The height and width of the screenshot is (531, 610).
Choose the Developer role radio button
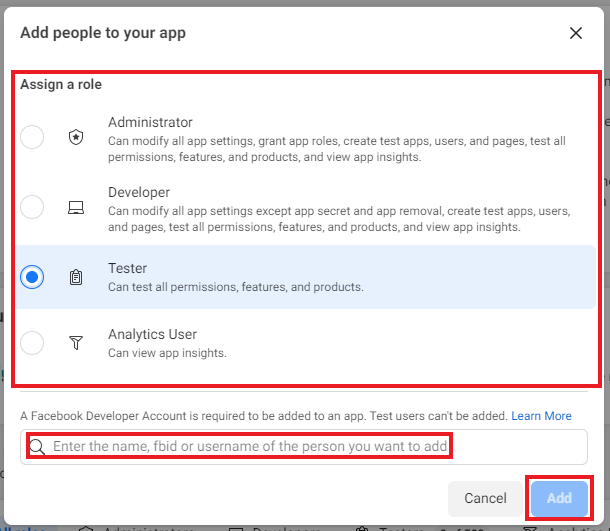[x=32, y=208]
